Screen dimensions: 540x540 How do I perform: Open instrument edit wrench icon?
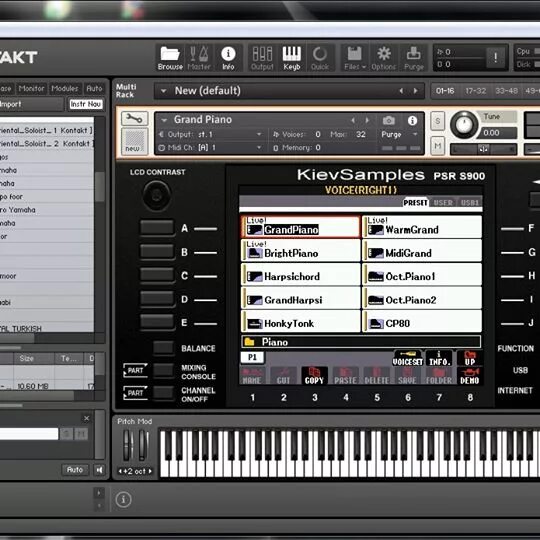point(134,119)
